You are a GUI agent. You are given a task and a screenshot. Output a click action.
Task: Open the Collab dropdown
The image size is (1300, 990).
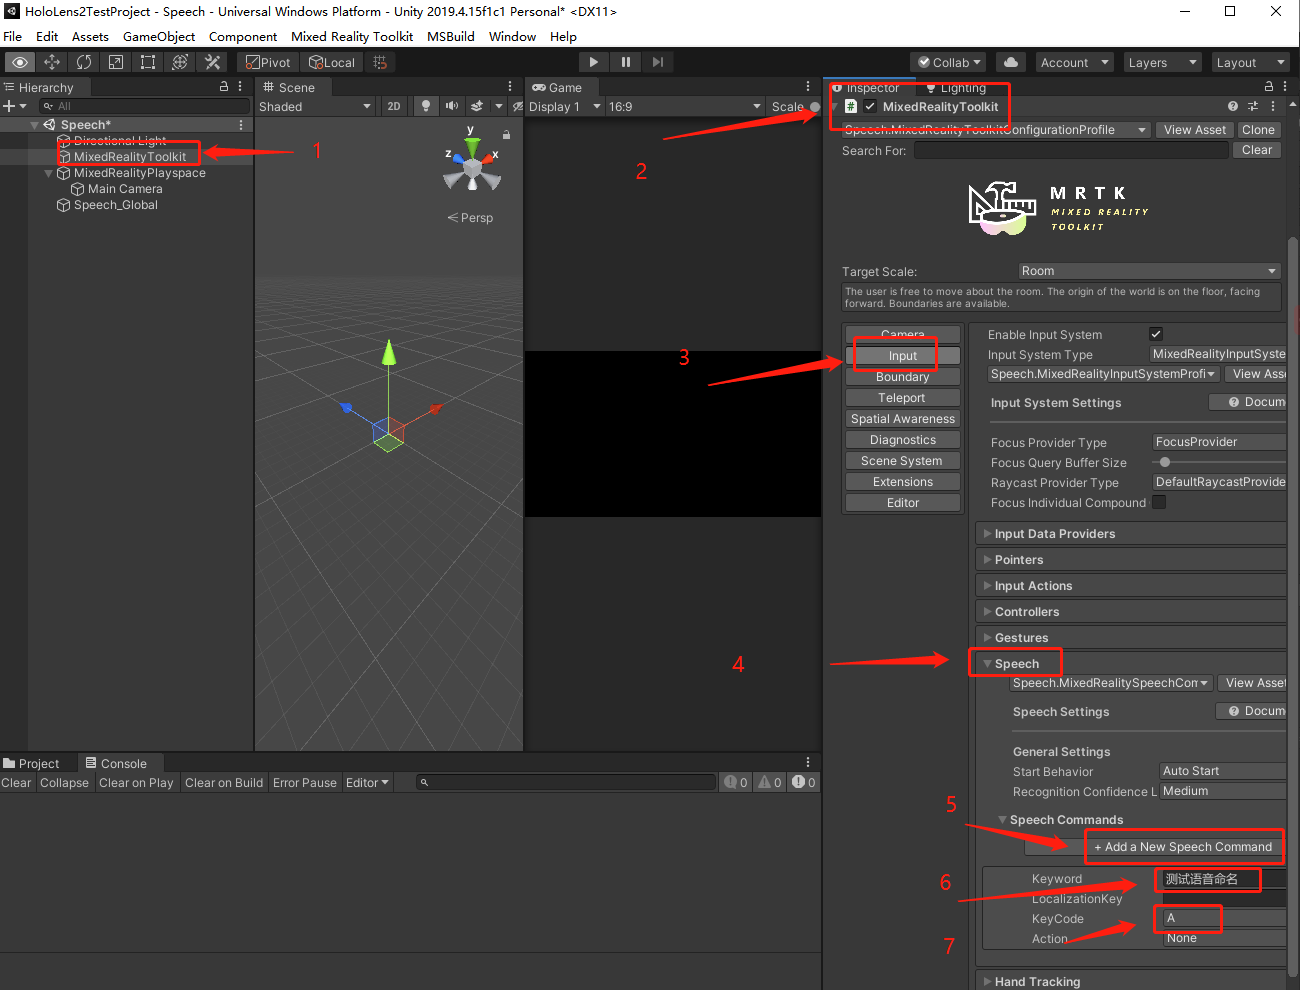(x=950, y=62)
